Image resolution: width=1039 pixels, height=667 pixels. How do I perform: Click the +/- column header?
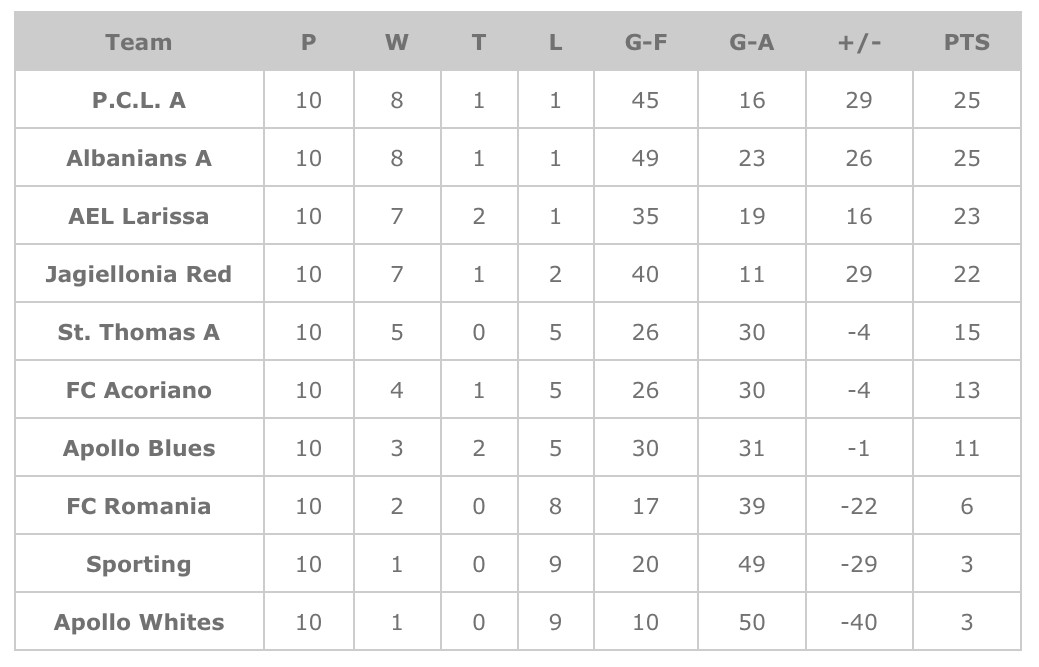click(859, 42)
